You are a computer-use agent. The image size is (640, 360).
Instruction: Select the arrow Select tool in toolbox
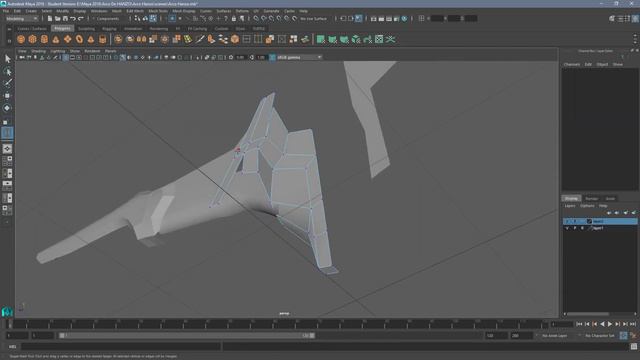pyautogui.click(x=7, y=59)
